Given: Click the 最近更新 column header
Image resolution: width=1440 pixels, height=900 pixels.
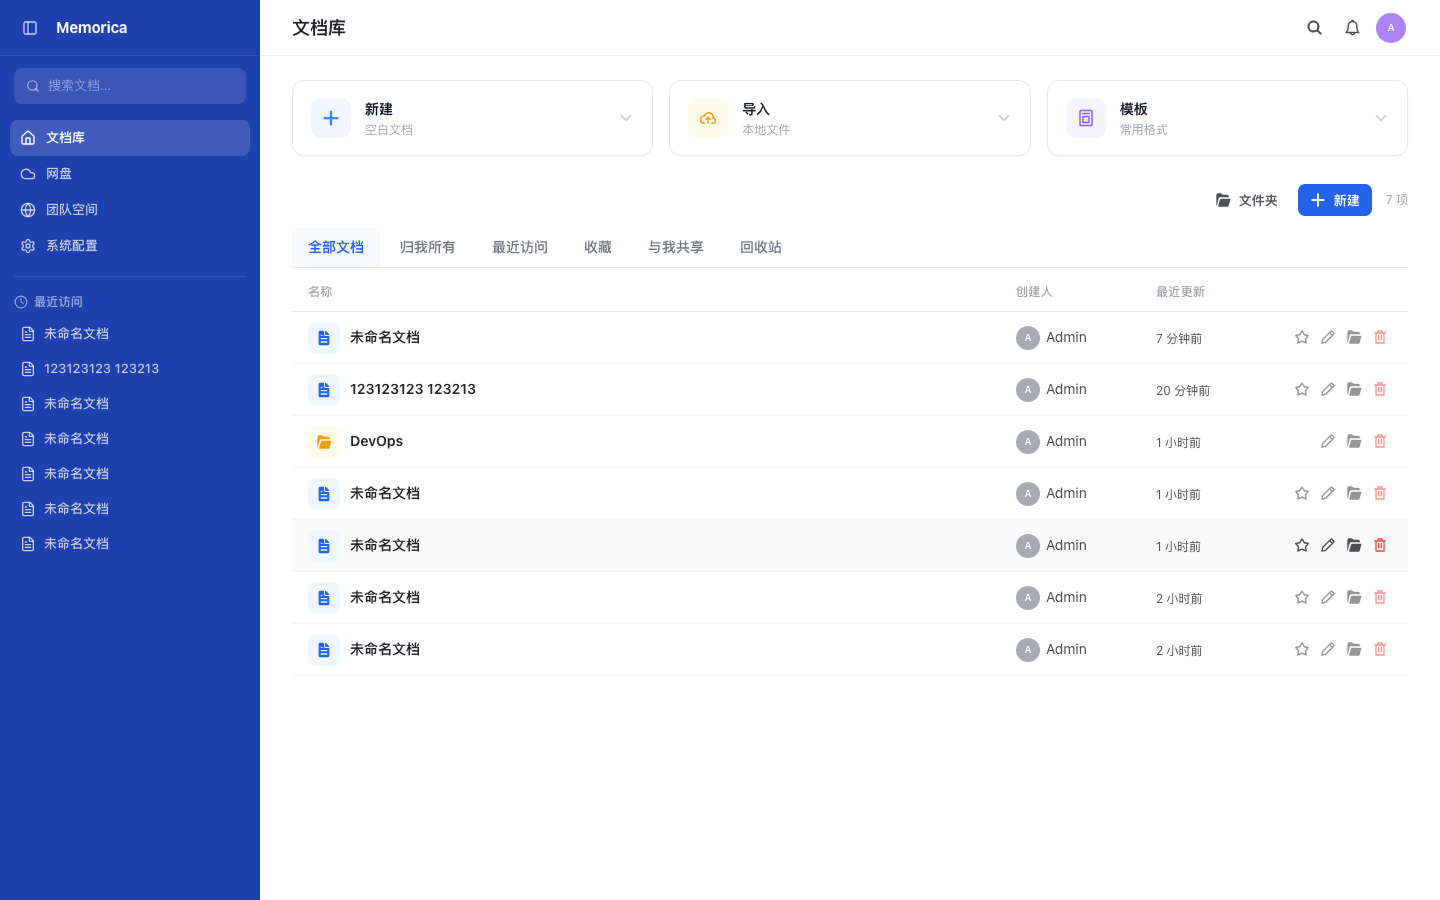Looking at the screenshot, I should pyautogui.click(x=1180, y=292).
